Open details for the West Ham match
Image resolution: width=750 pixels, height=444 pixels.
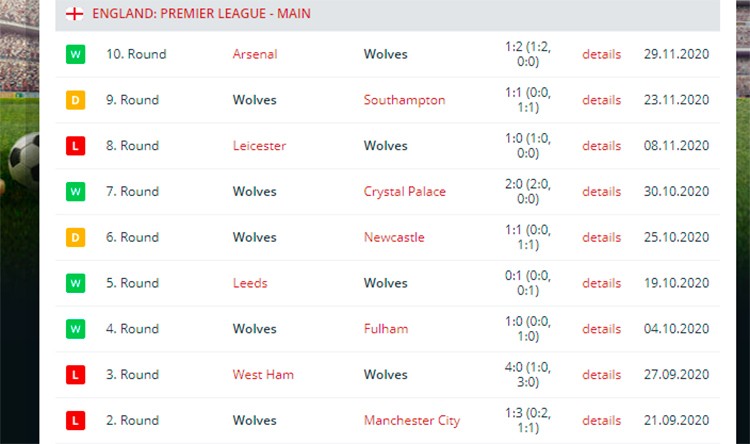pos(601,375)
